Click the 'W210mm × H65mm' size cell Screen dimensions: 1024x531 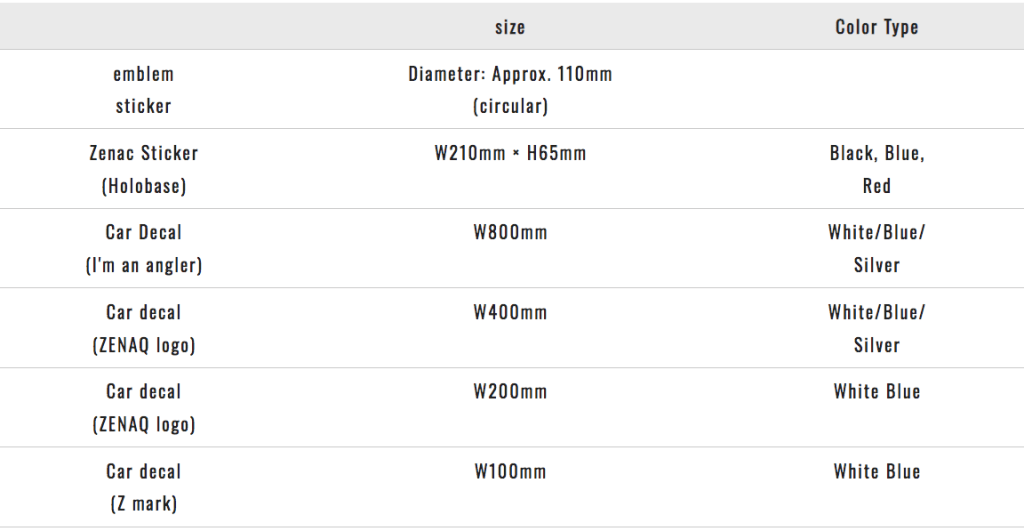510,154
